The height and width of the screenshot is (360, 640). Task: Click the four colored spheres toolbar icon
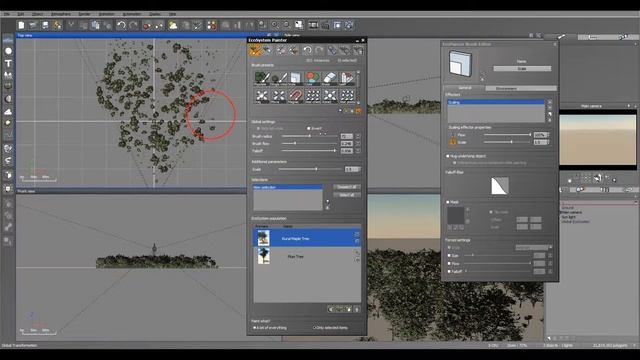211,25
